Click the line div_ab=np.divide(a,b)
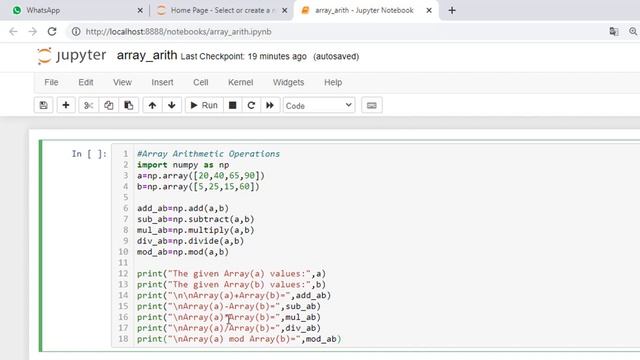 (190, 241)
